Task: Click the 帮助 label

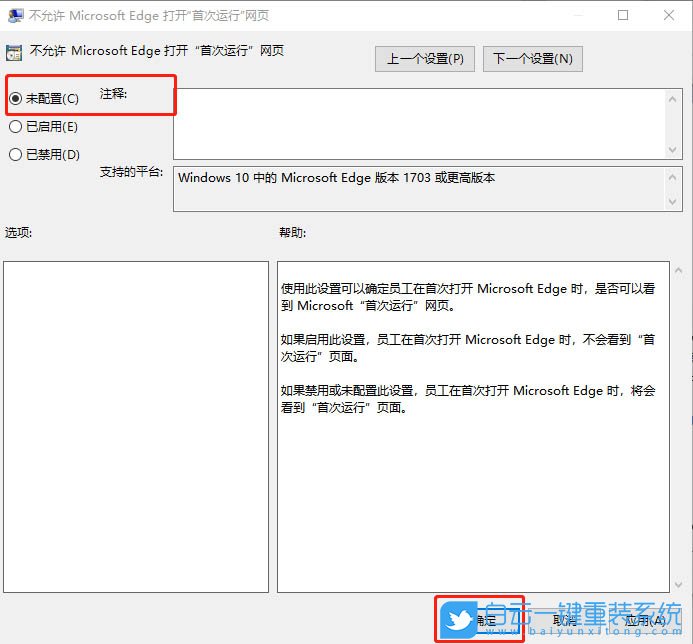Action: [x=292, y=232]
